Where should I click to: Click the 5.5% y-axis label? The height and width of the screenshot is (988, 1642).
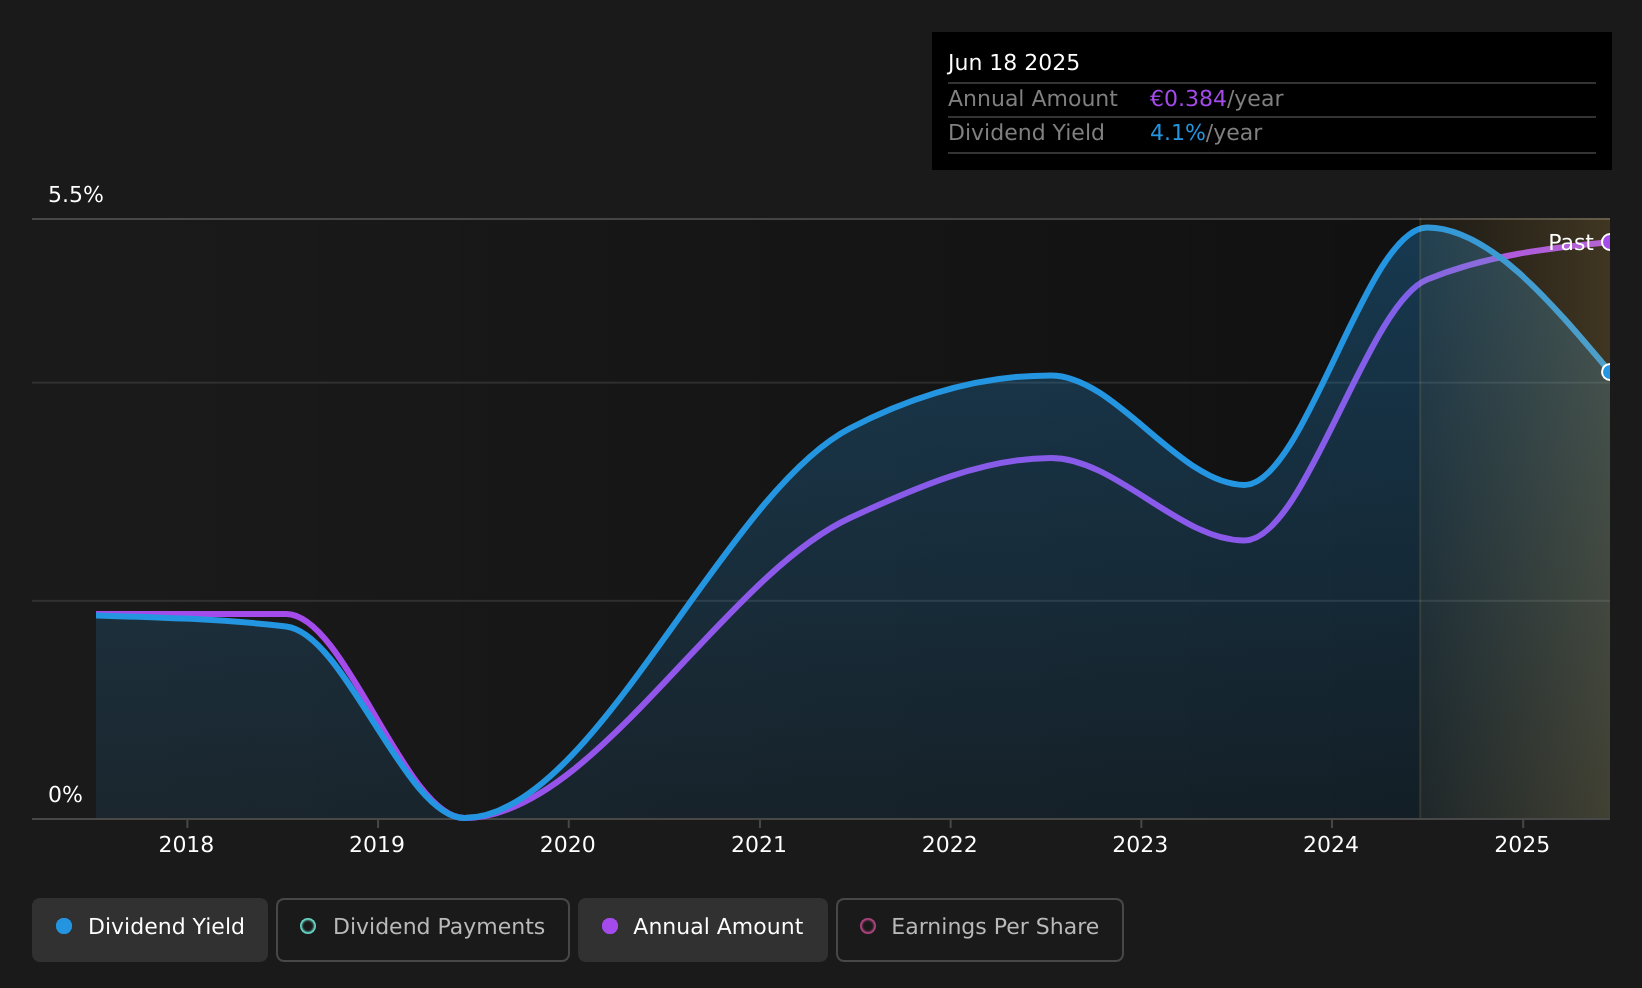coord(76,195)
